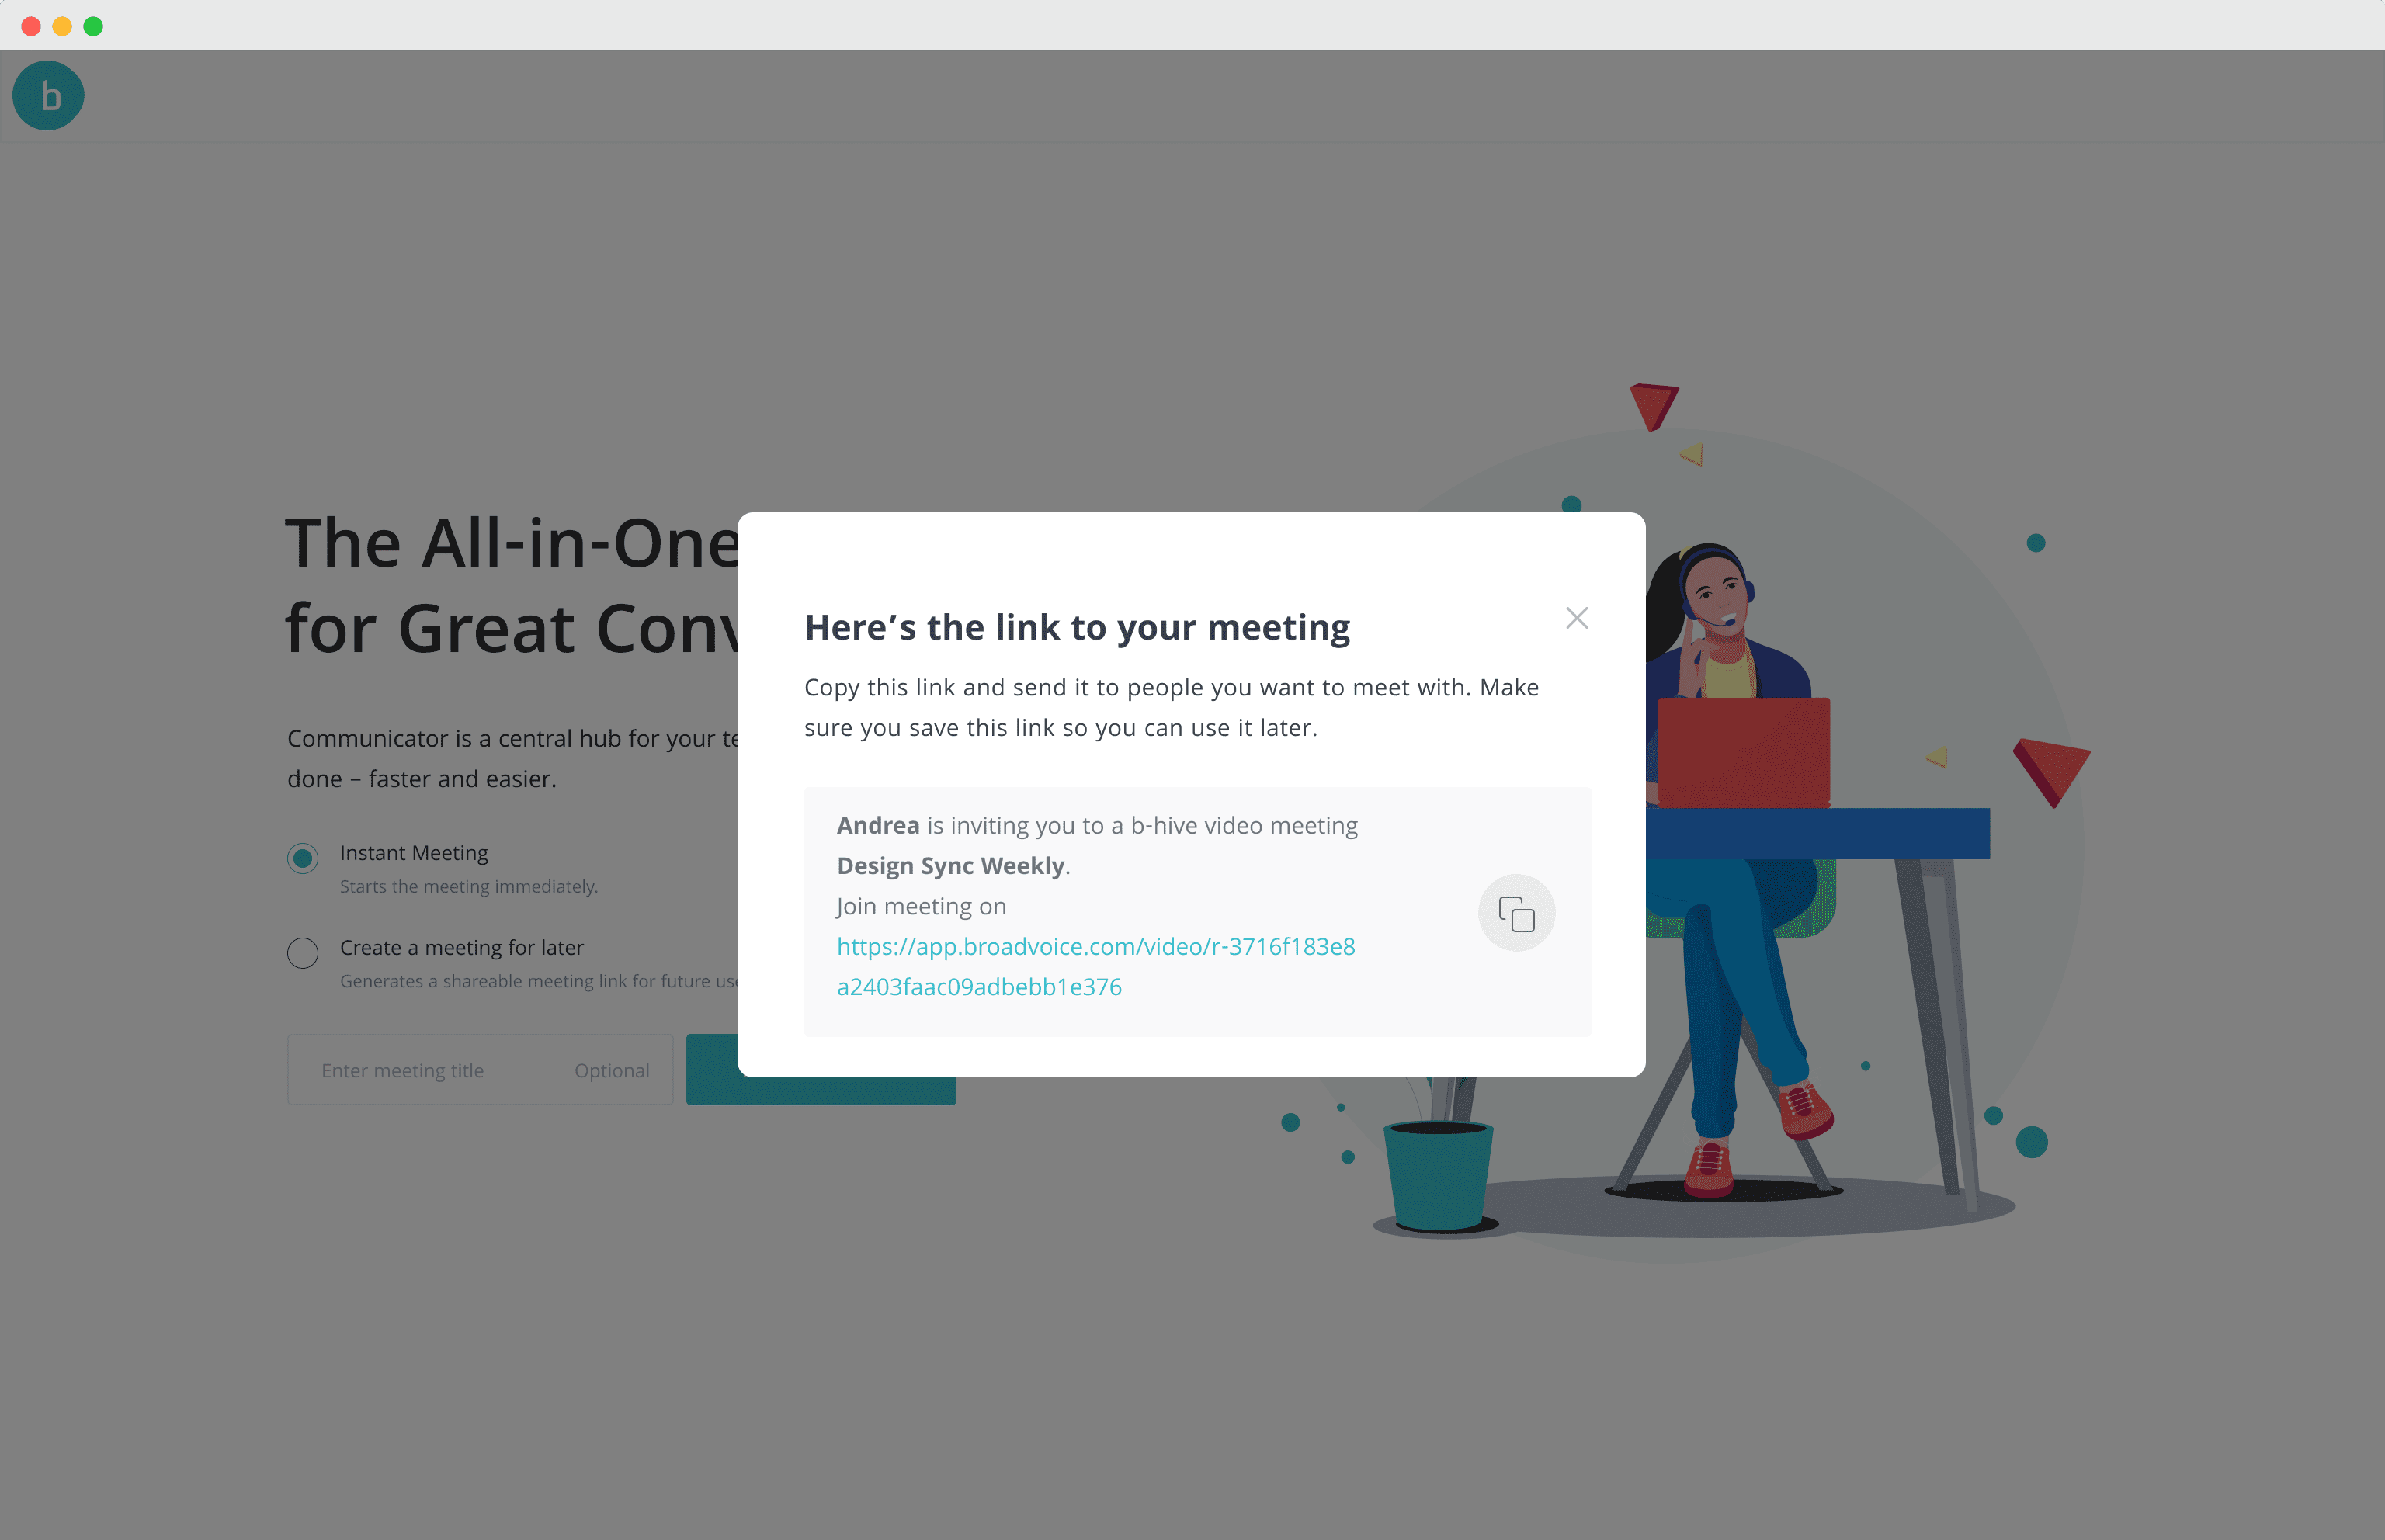Click the yellow macOS minimize button
Viewport: 2385px width, 1540px height.
click(x=62, y=26)
